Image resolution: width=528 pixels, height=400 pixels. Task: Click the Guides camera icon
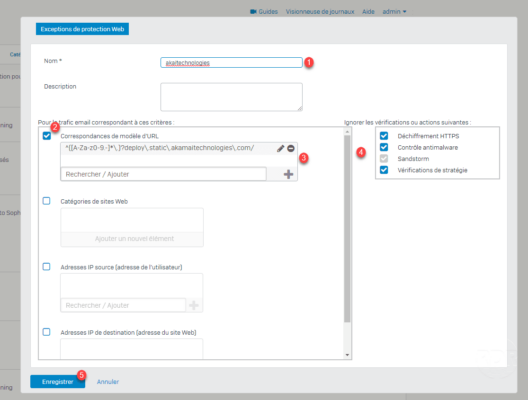click(x=253, y=11)
